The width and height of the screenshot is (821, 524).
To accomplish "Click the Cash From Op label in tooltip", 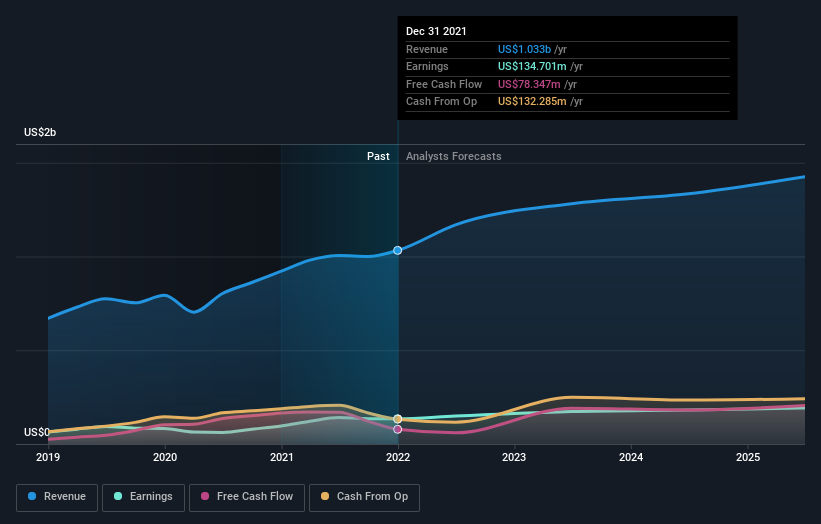I will pos(441,102).
